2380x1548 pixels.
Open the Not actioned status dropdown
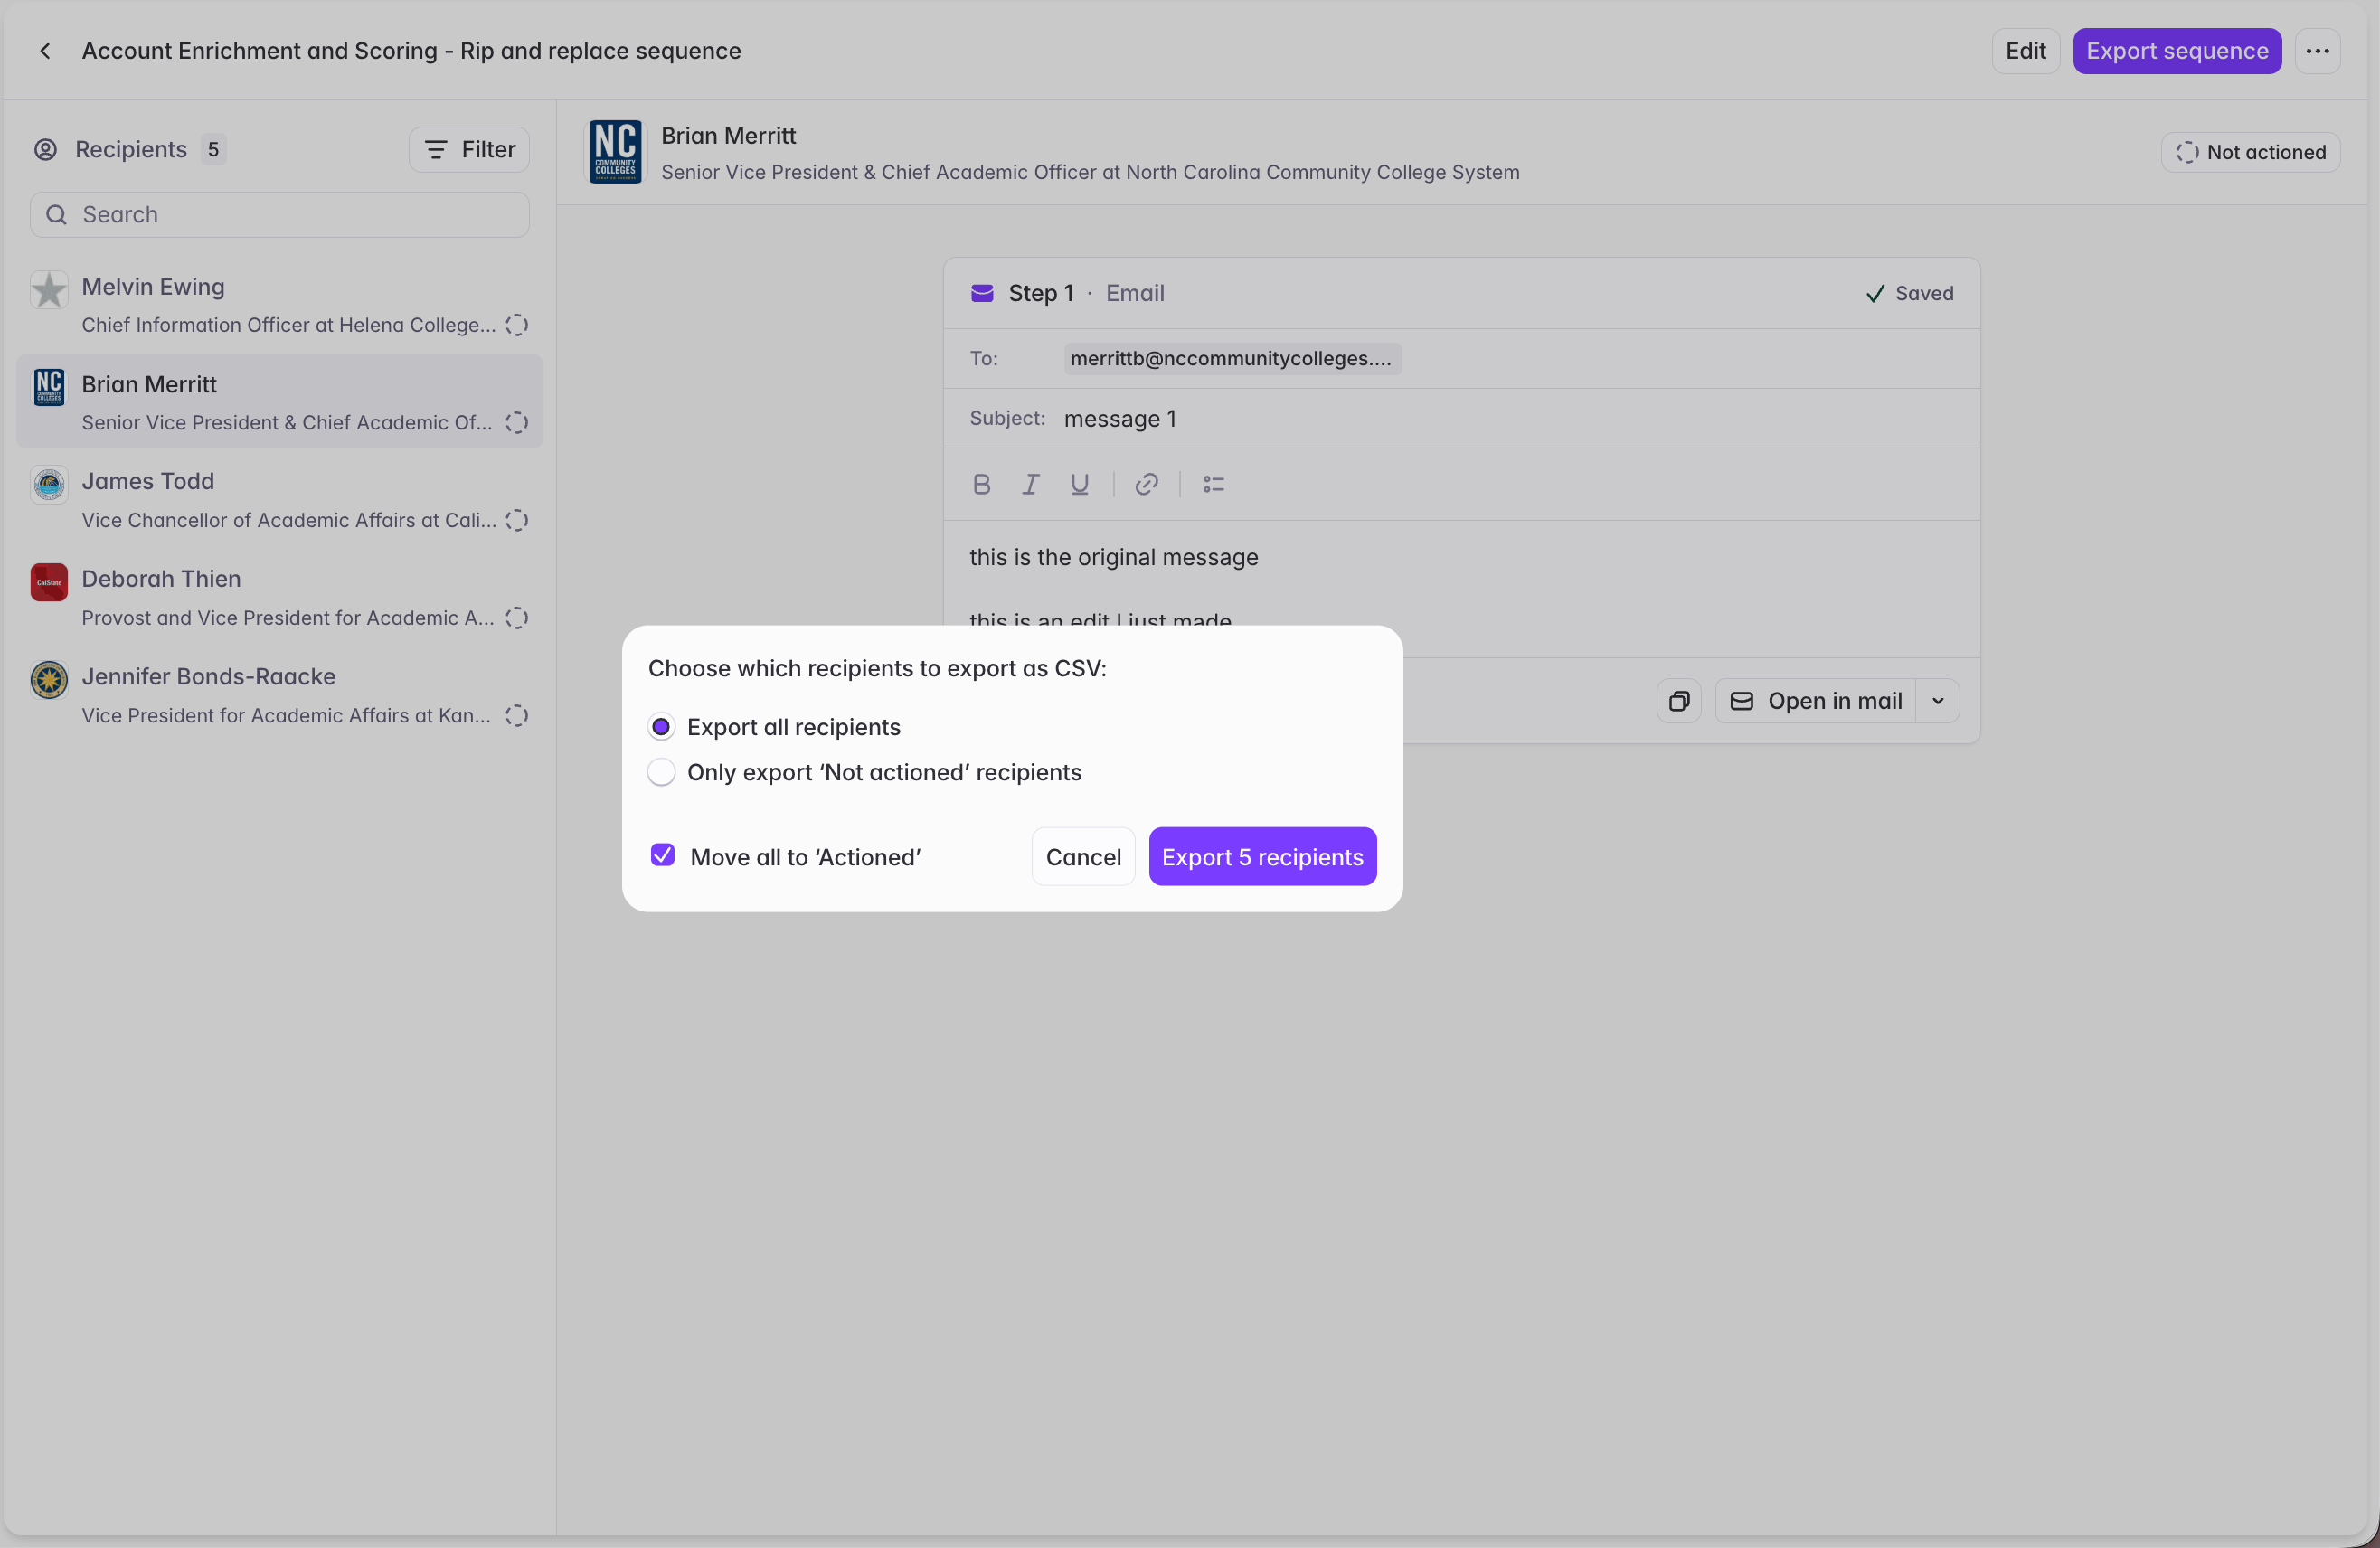coord(2250,152)
